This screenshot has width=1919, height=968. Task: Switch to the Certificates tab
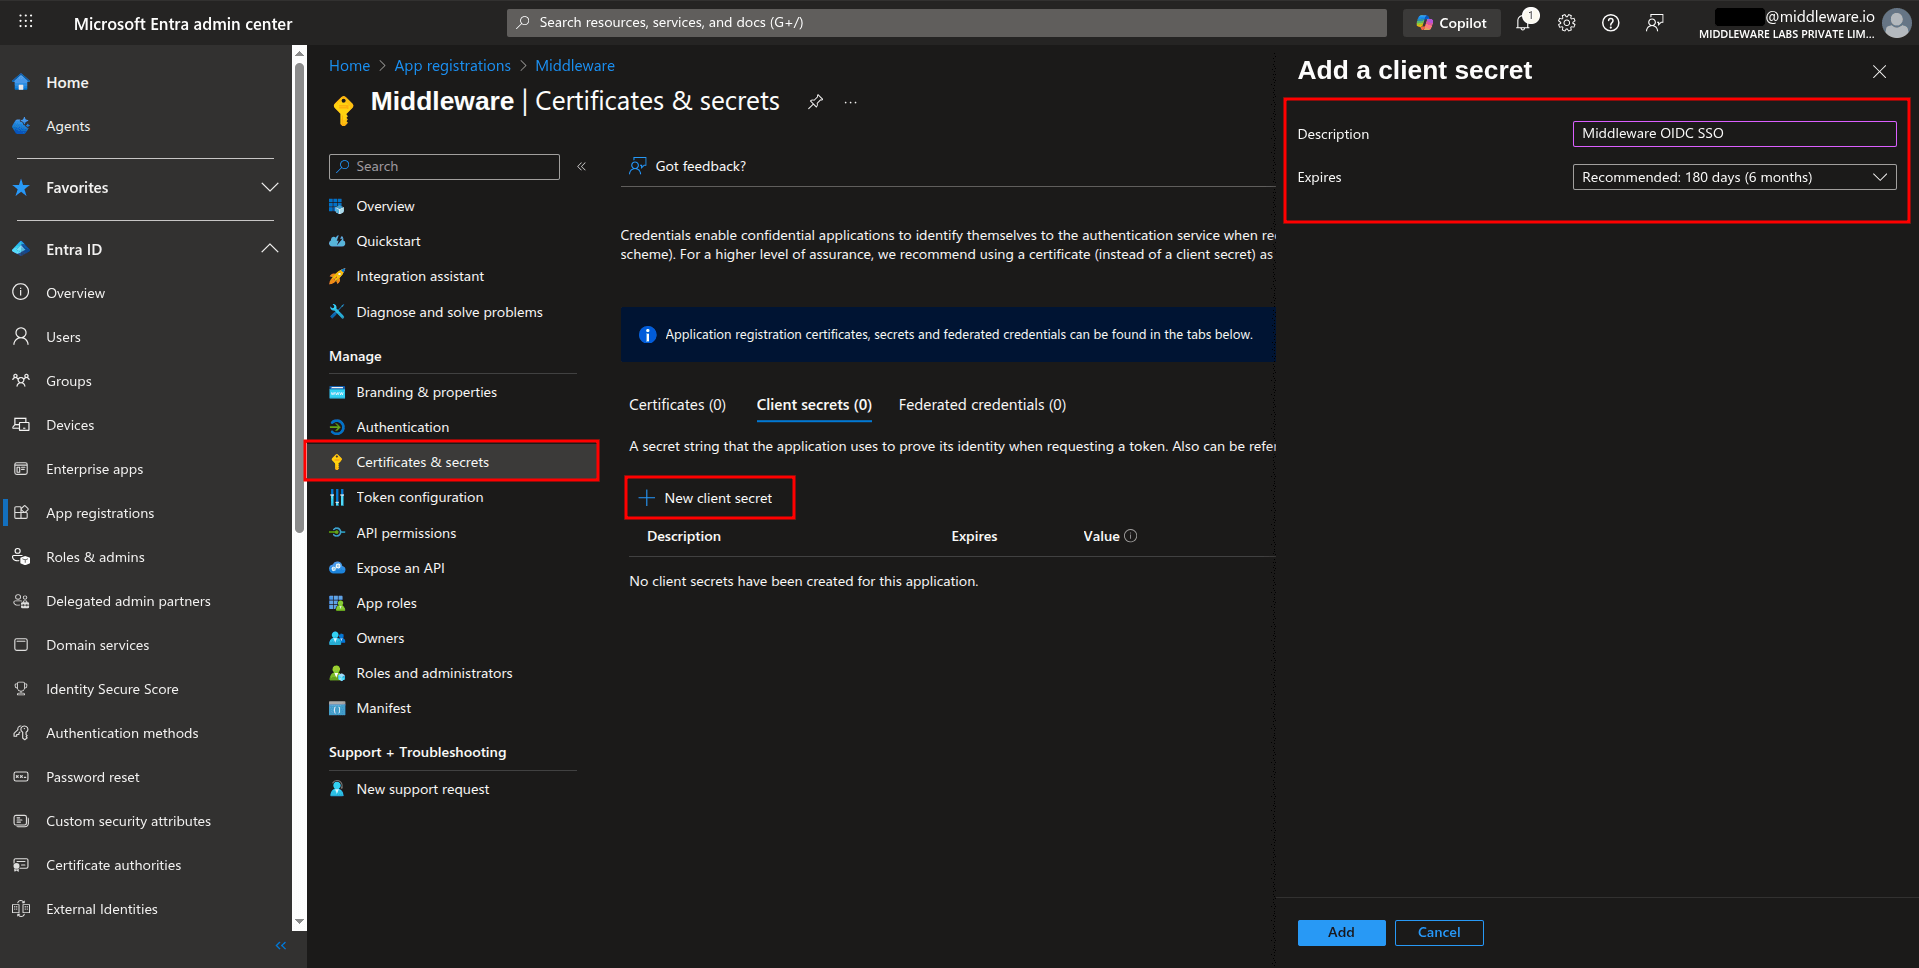point(677,405)
